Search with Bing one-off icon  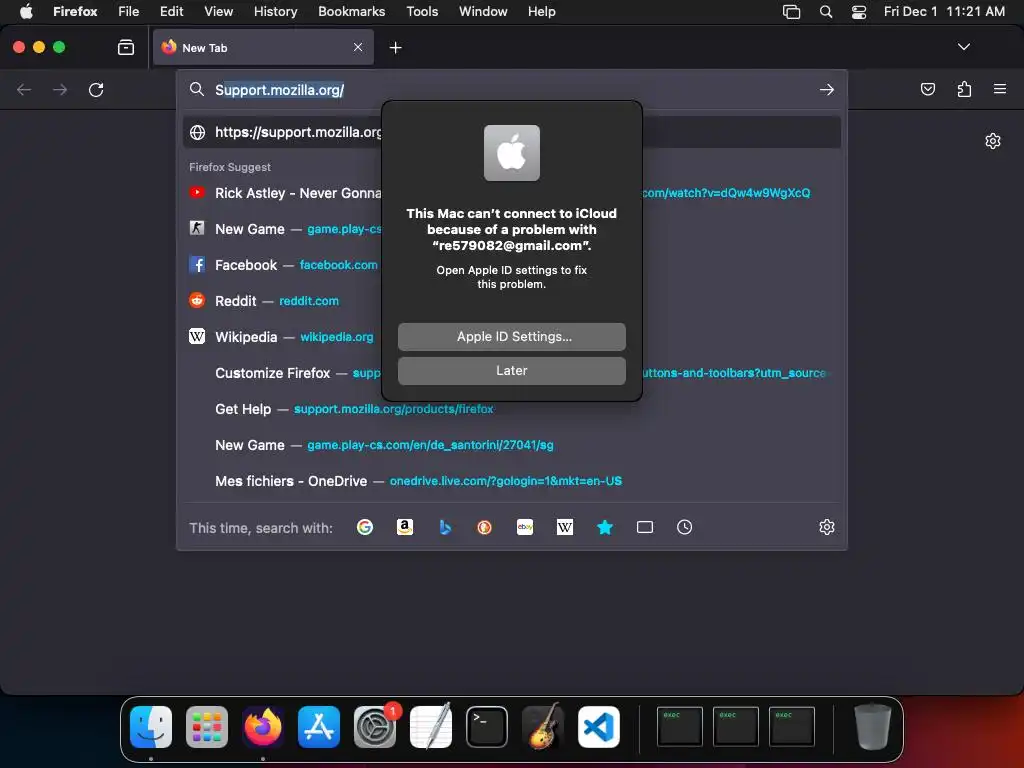(x=445, y=527)
